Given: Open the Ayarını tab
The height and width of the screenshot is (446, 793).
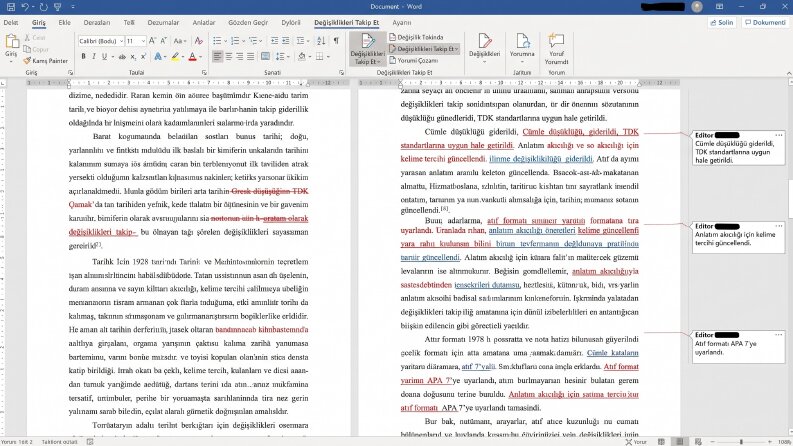Looking at the screenshot, I should pyautogui.click(x=402, y=23).
